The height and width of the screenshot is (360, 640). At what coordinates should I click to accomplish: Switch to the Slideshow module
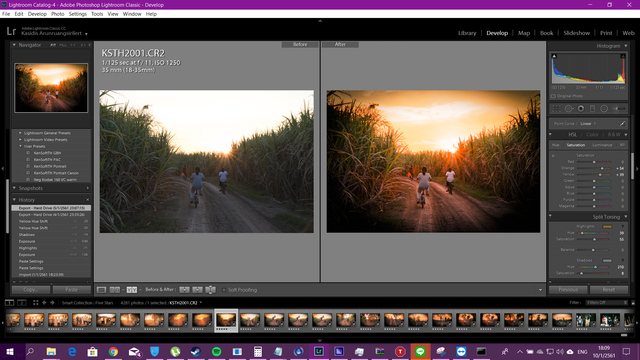click(576, 33)
